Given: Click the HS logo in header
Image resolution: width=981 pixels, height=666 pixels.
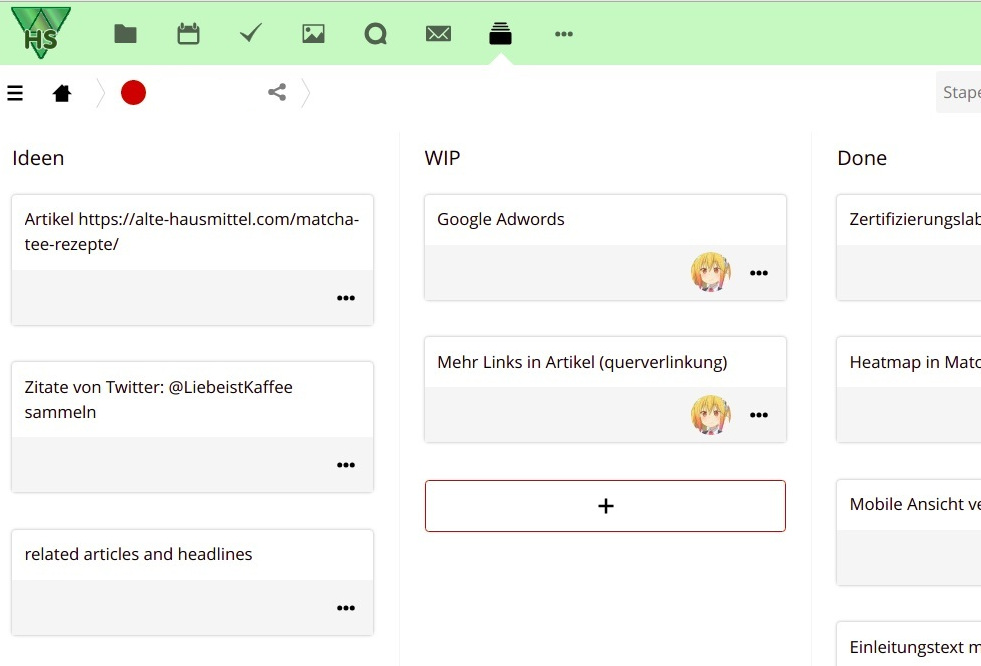Looking at the screenshot, I should [x=41, y=32].
